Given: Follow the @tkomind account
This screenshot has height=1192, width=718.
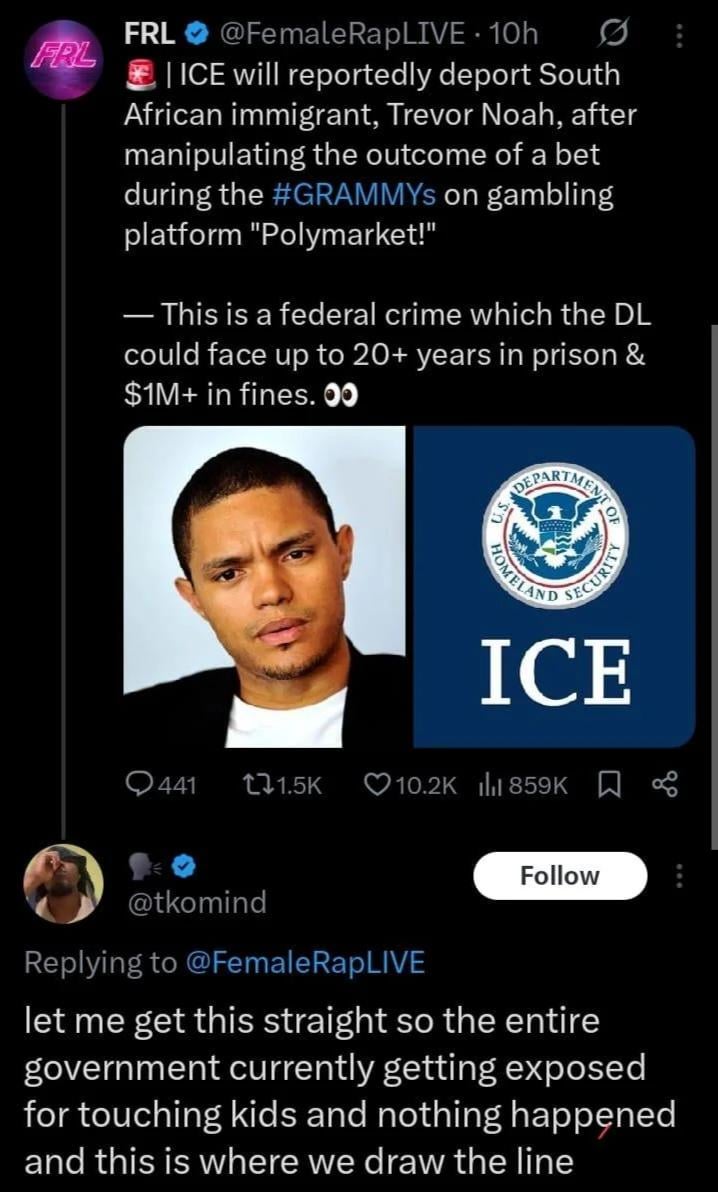Looking at the screenshot, I should tap(560, 876).
